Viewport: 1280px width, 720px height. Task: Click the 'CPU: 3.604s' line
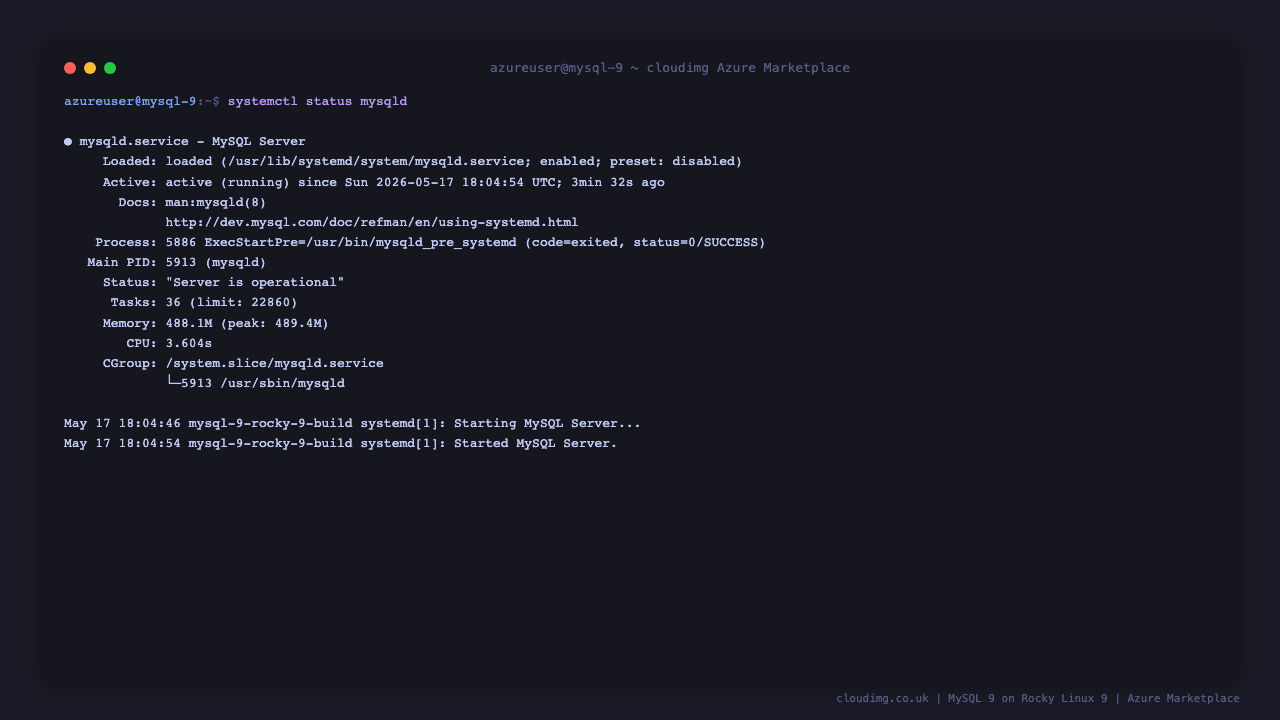[x=169, y=343]
